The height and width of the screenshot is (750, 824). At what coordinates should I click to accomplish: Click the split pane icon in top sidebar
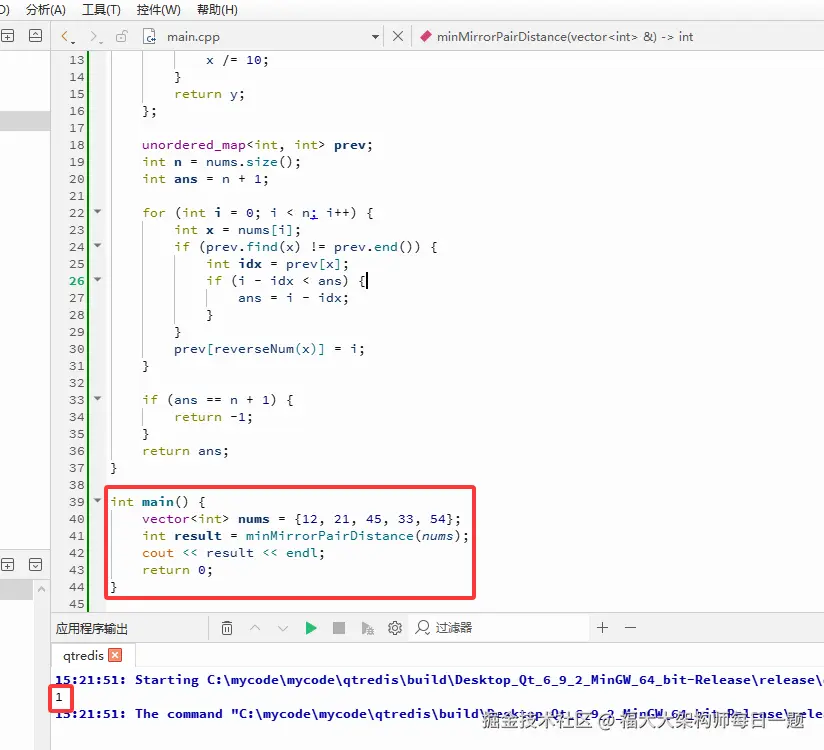pyautogui.click(x=7, y=36)
